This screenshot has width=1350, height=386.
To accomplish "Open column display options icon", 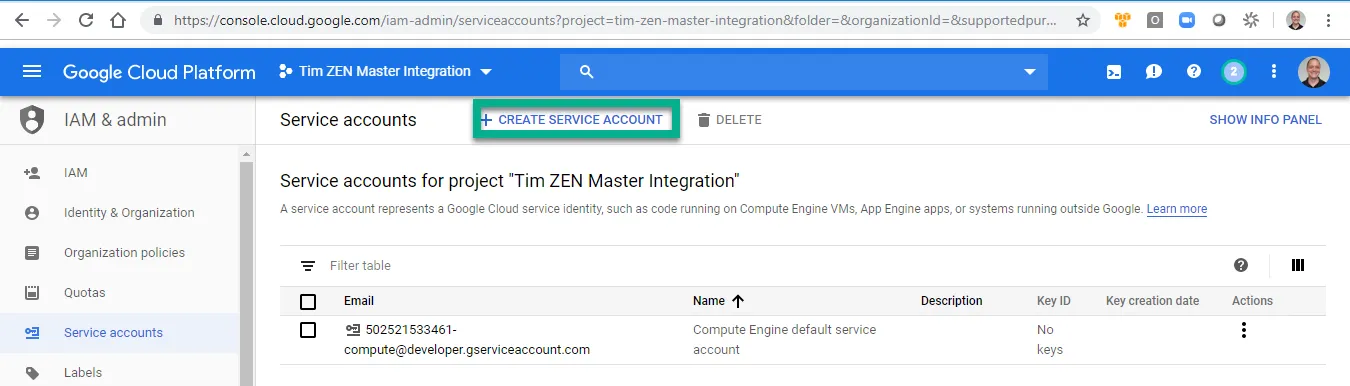I will coord(1298,265).
